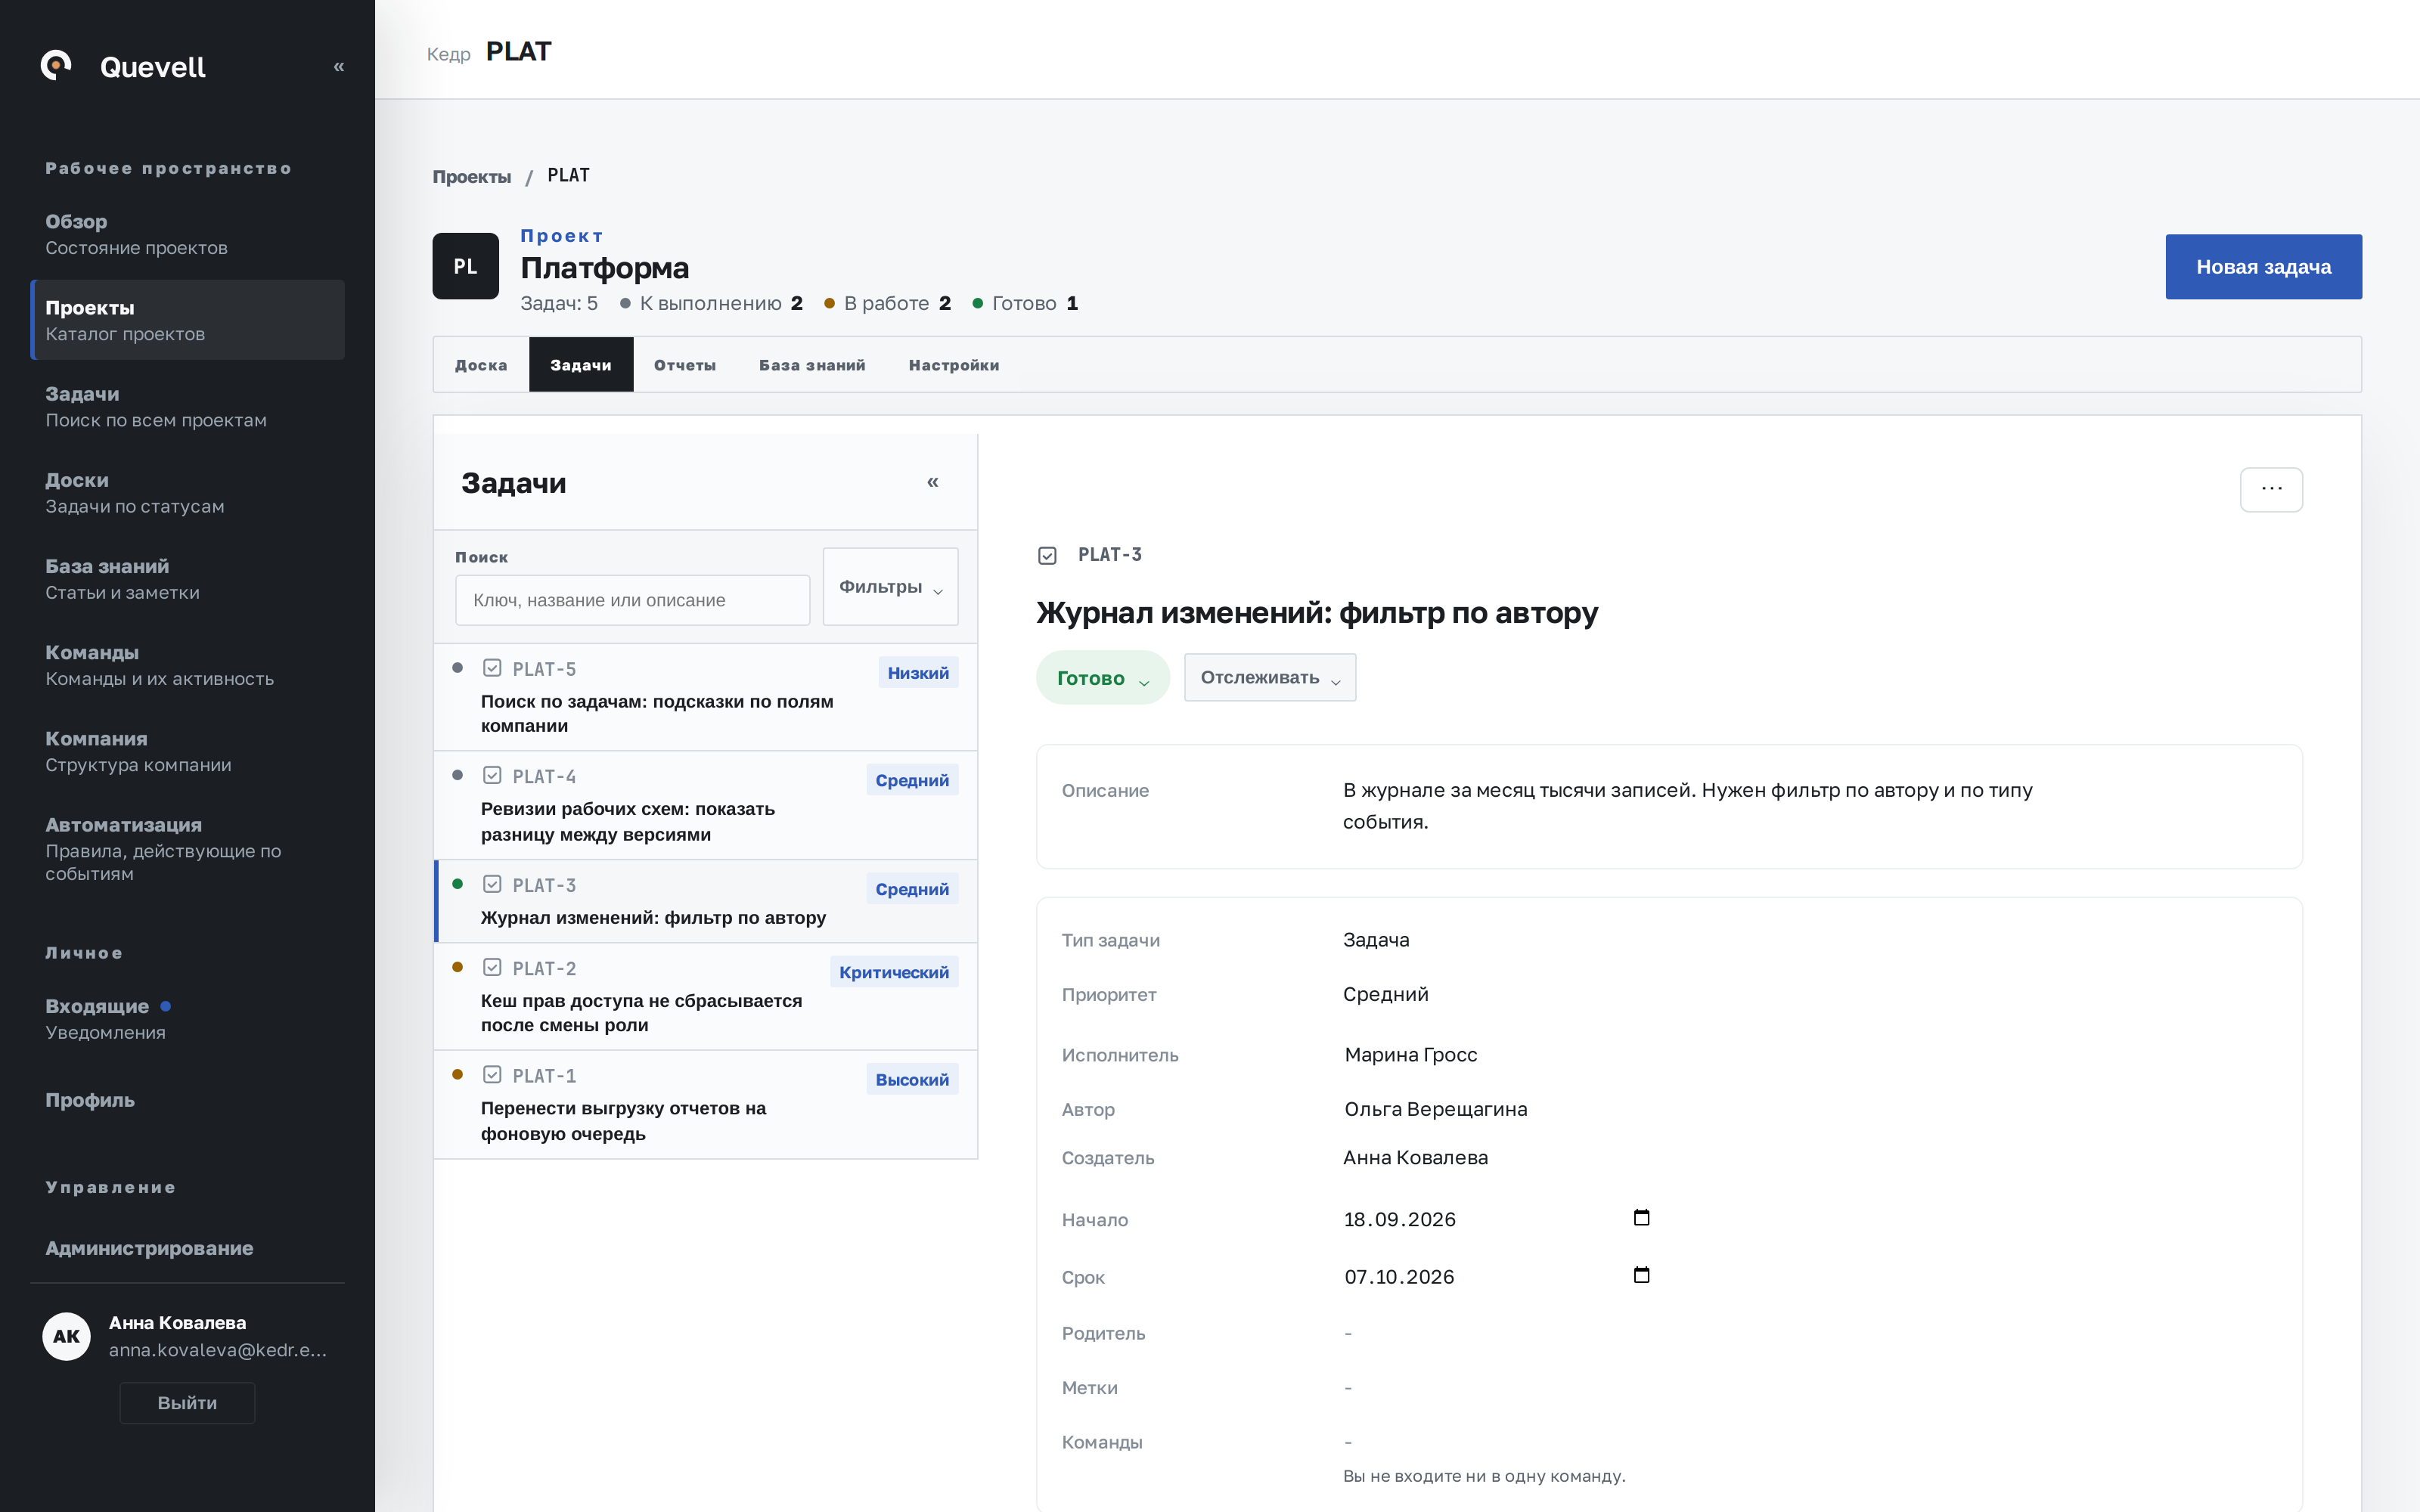Collapse the sidebar with the double-chevron icon
The image size is (2420, 1512).
[339, 67]
